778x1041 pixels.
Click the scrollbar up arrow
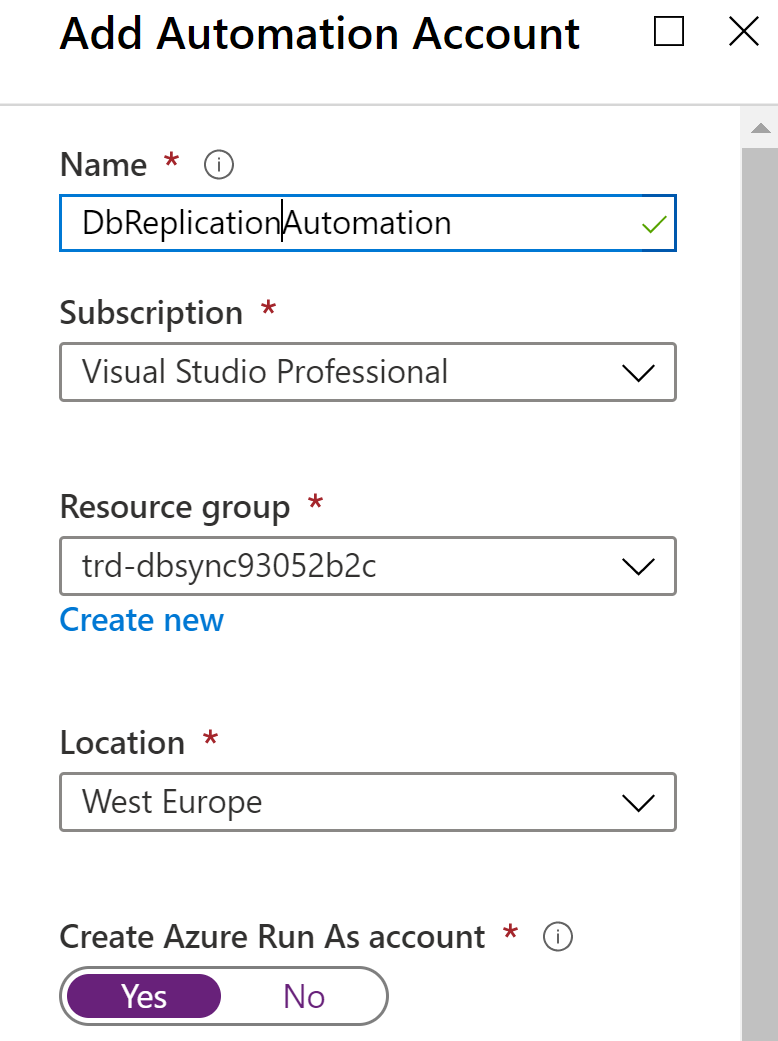(x=759, y=128)
